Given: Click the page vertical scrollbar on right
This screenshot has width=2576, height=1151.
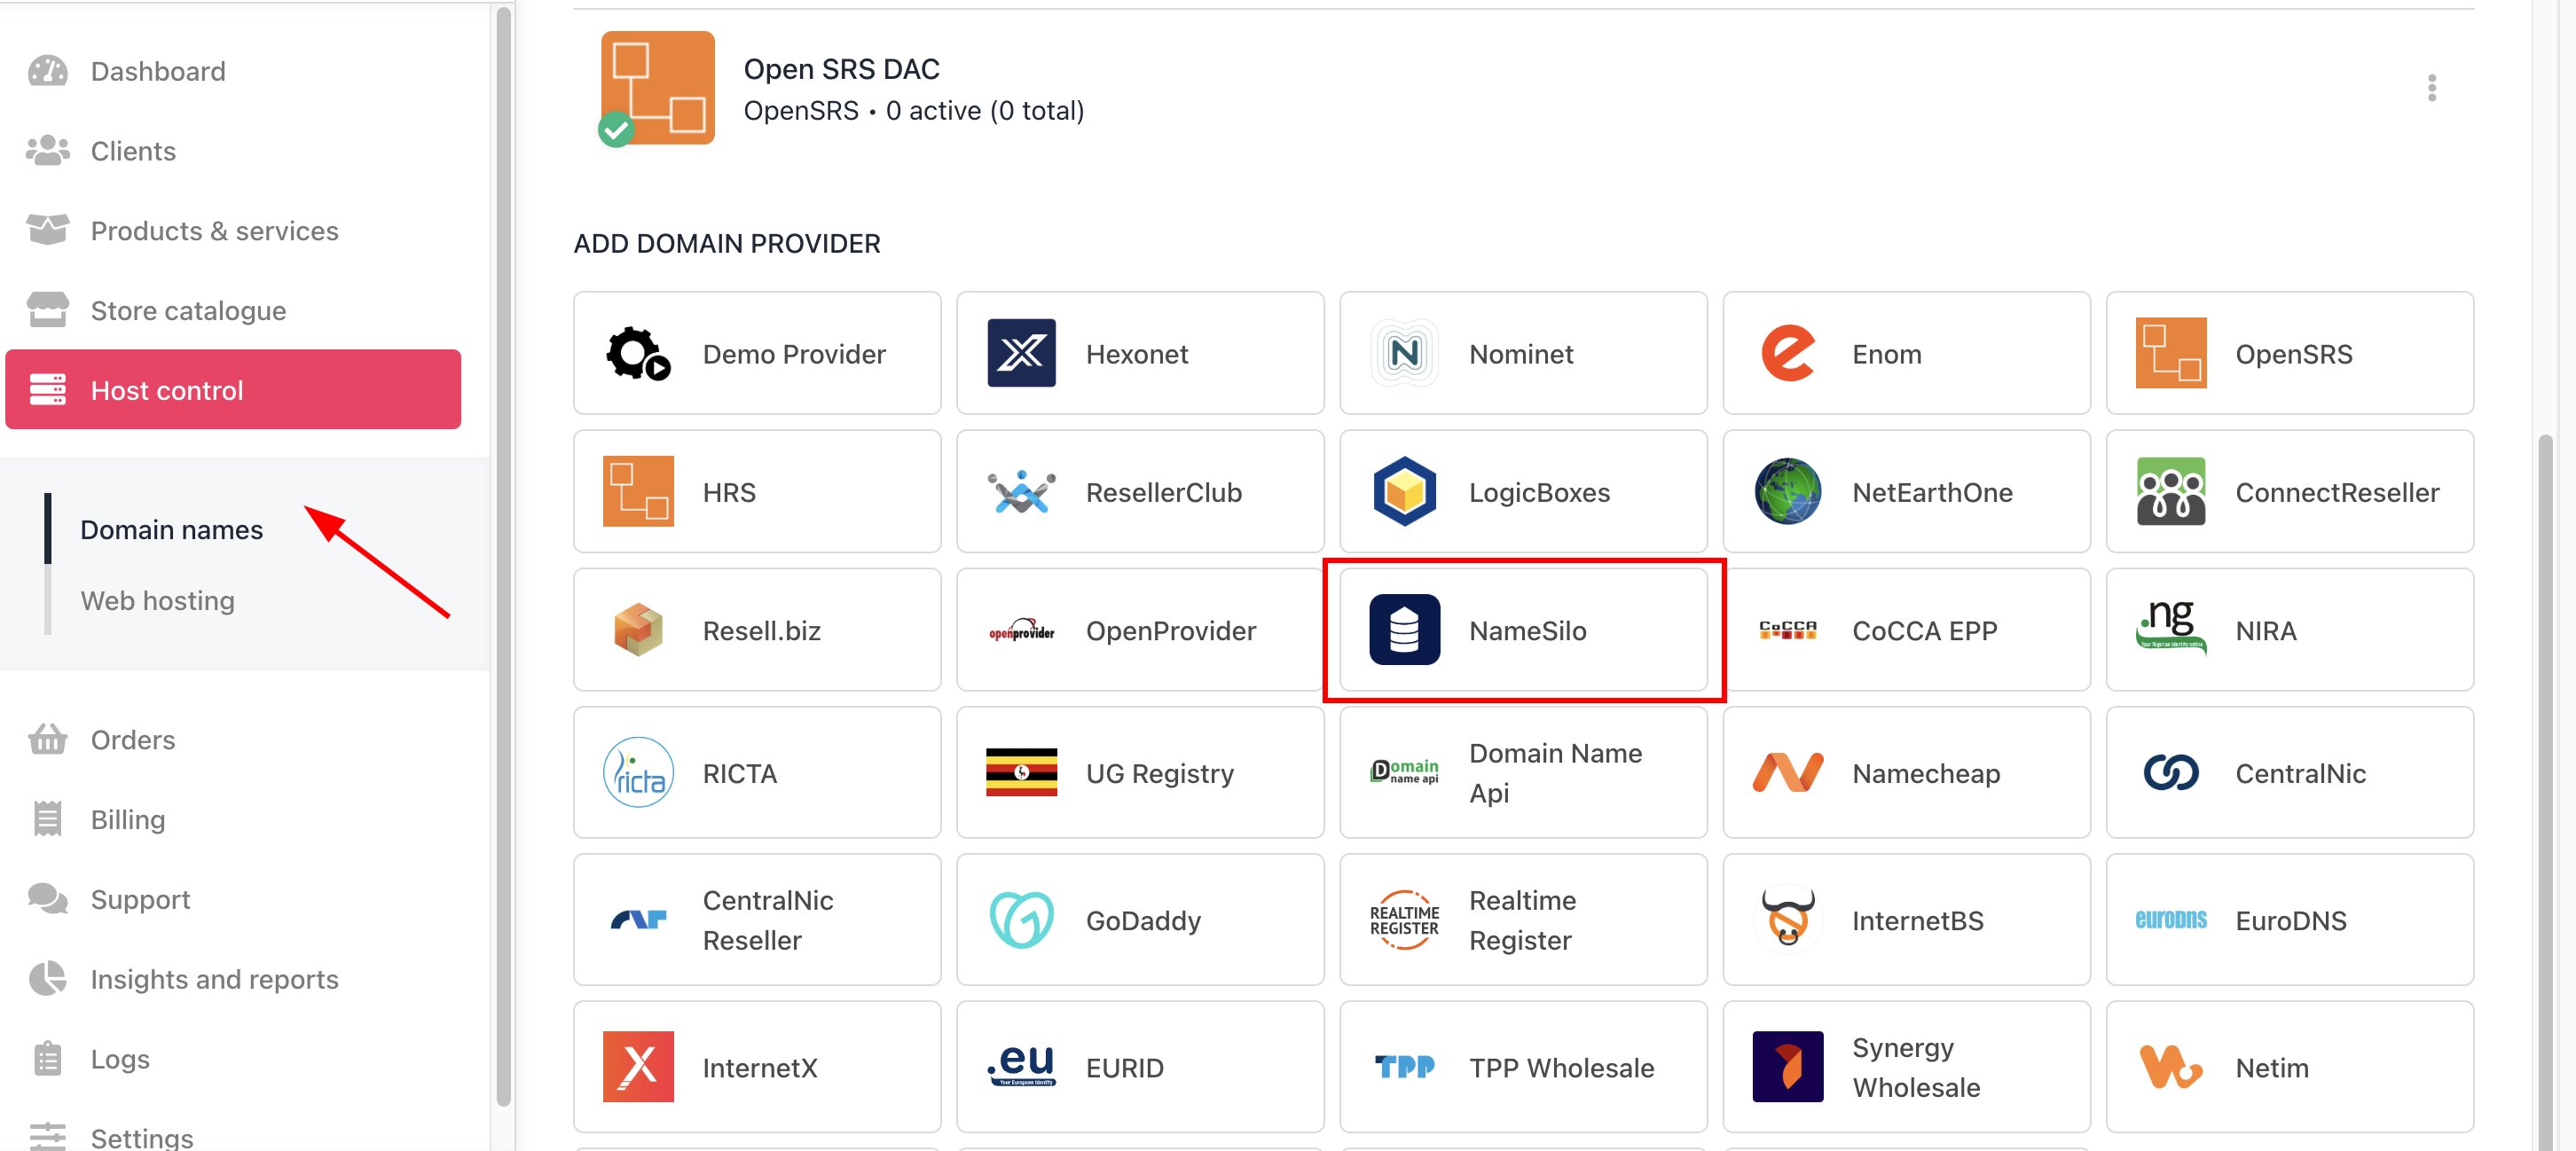Looking at the screenshot, I should [x=2545, y=791].
